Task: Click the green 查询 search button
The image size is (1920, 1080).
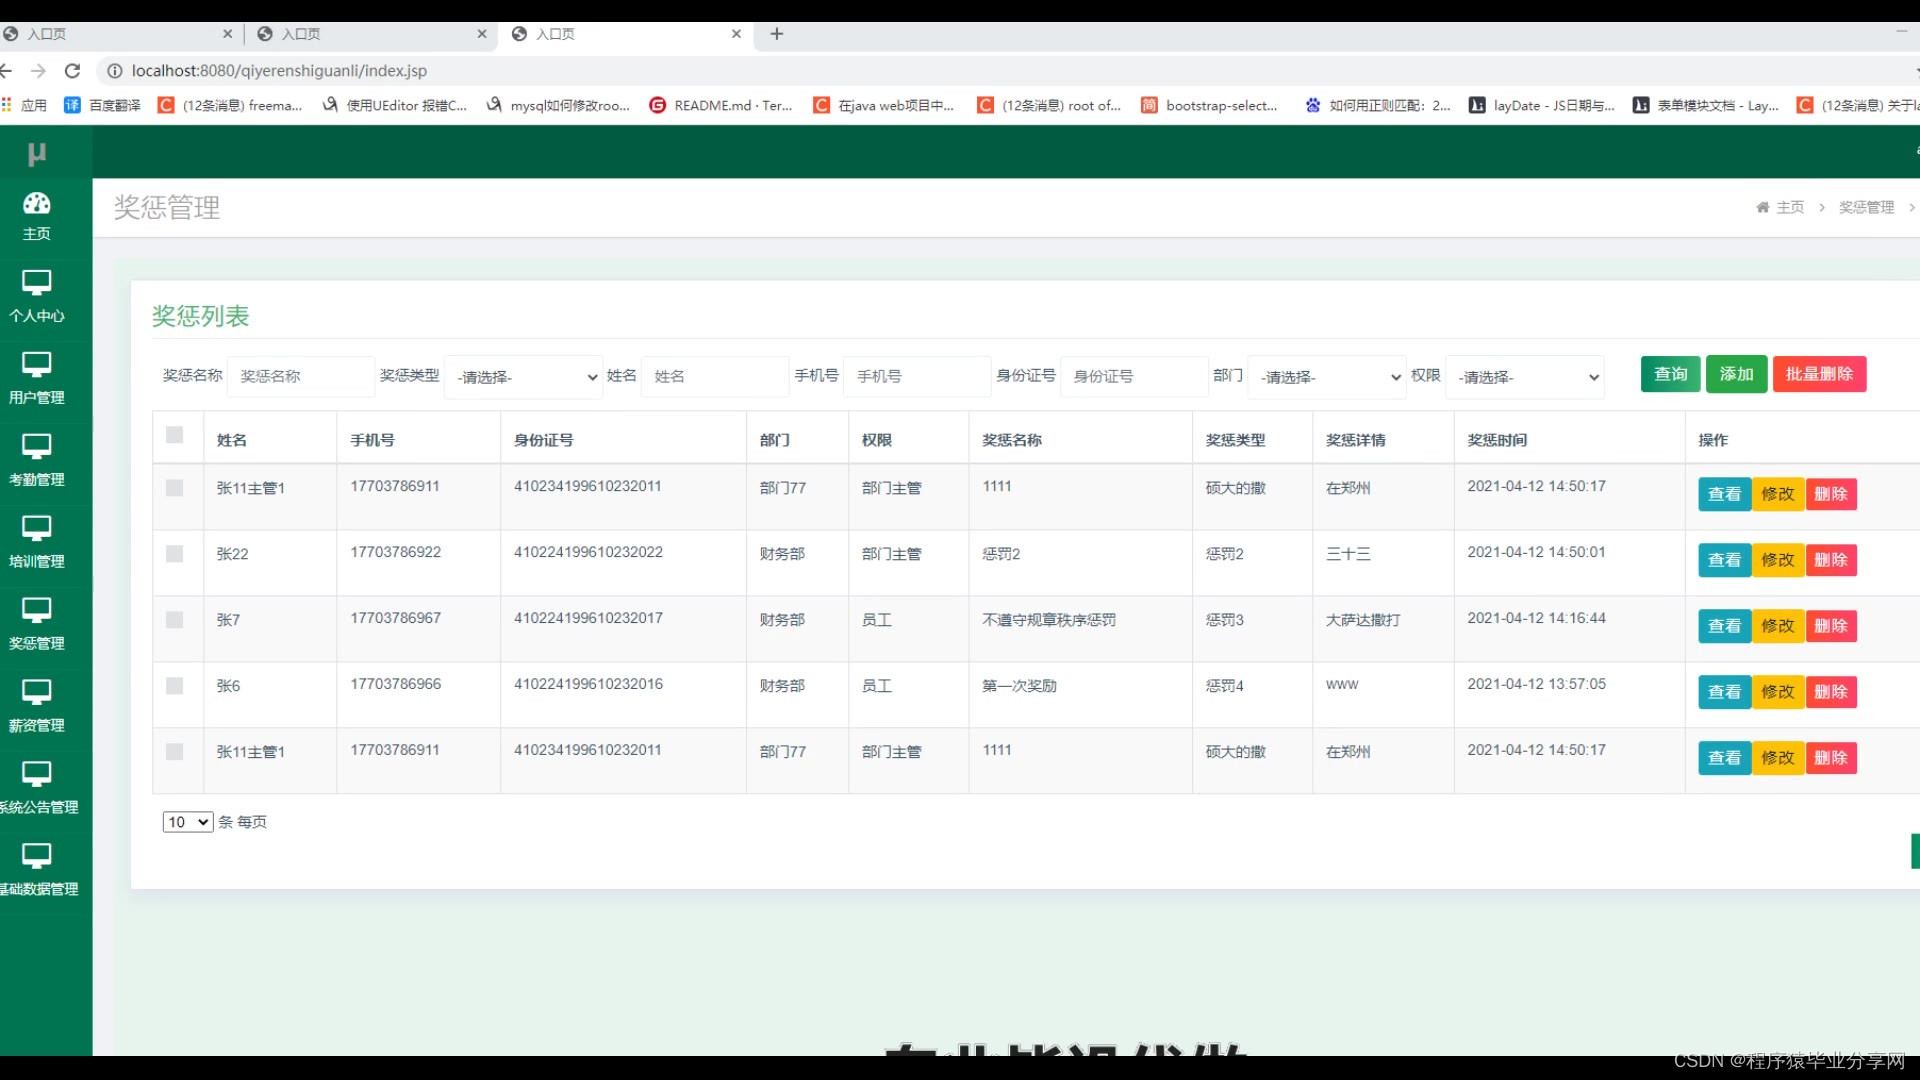Action: tap(1670, 374)
